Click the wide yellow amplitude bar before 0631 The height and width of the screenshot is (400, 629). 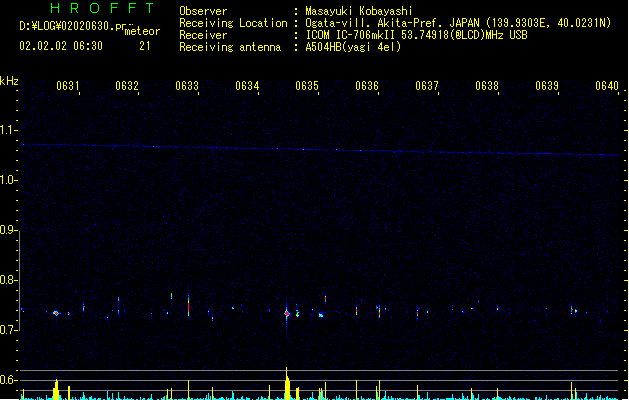click(x=56, y=389)
